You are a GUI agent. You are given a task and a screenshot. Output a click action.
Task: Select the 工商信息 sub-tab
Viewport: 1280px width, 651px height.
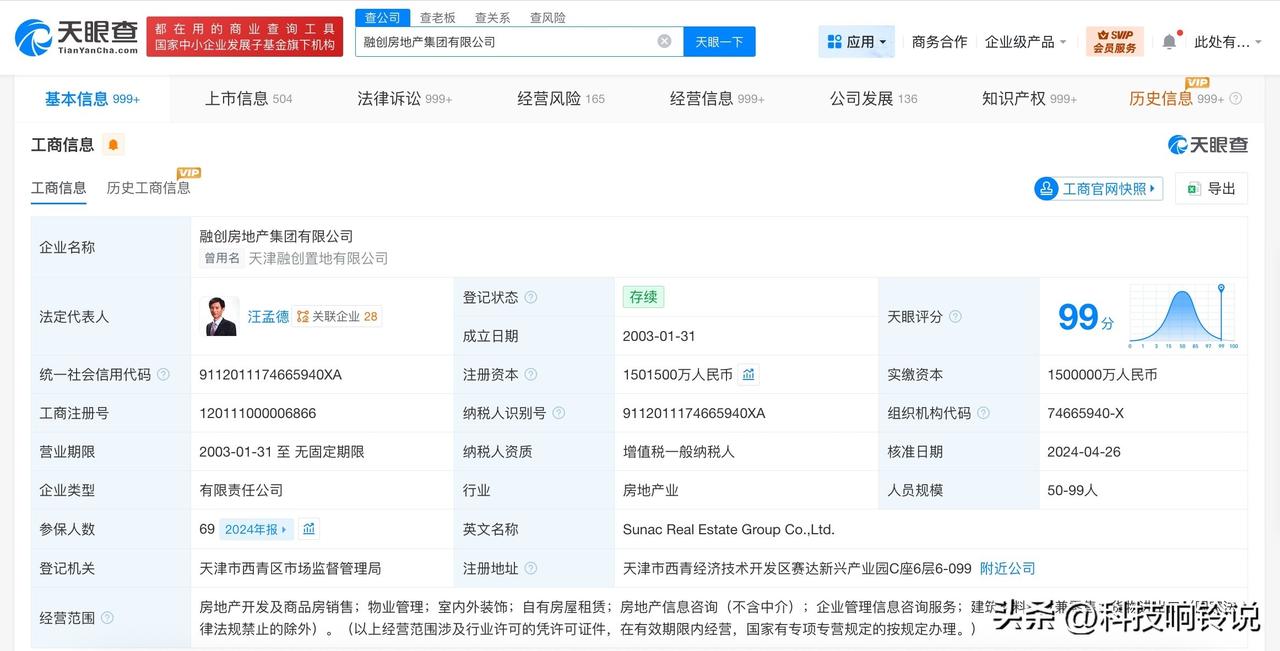coord(59,188)
